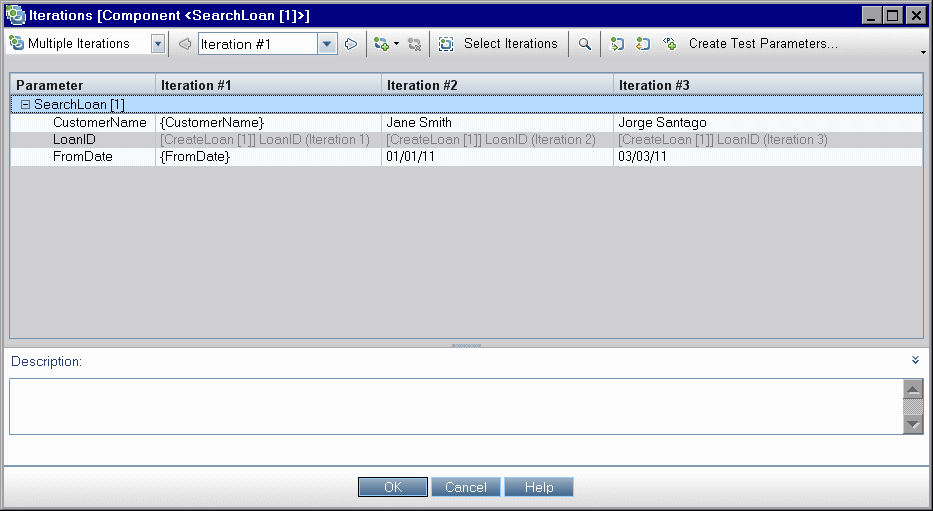933x511 pixels.
Task: Click the next iteration arrow icon
Action: [x=350, y=44]
